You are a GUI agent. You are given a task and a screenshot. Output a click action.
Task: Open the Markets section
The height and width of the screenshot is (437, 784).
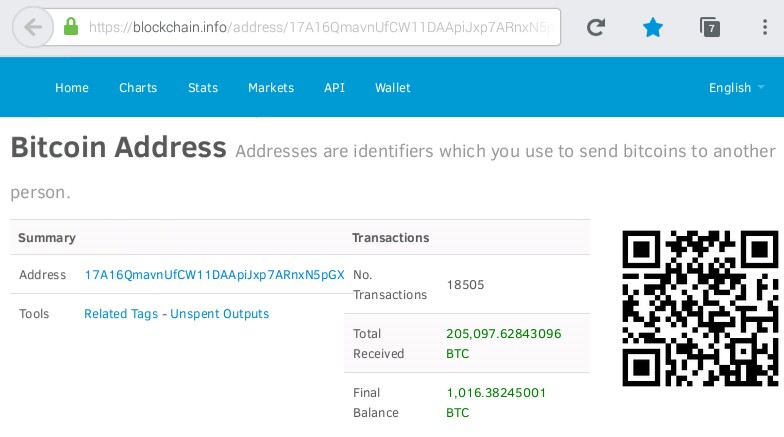[271, 88]
